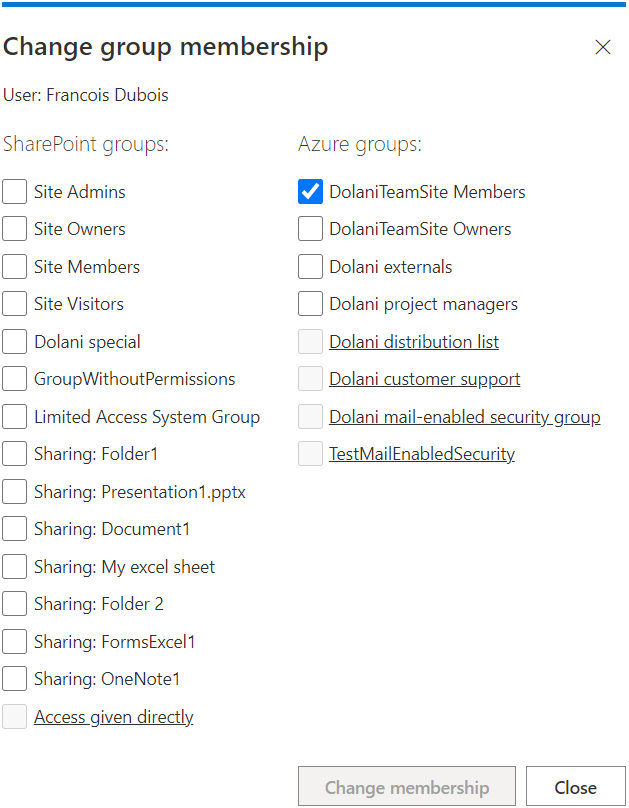629x808 pixels.
Task: Click the Sharing: Folder 2 label
Action: click(98, 604)
